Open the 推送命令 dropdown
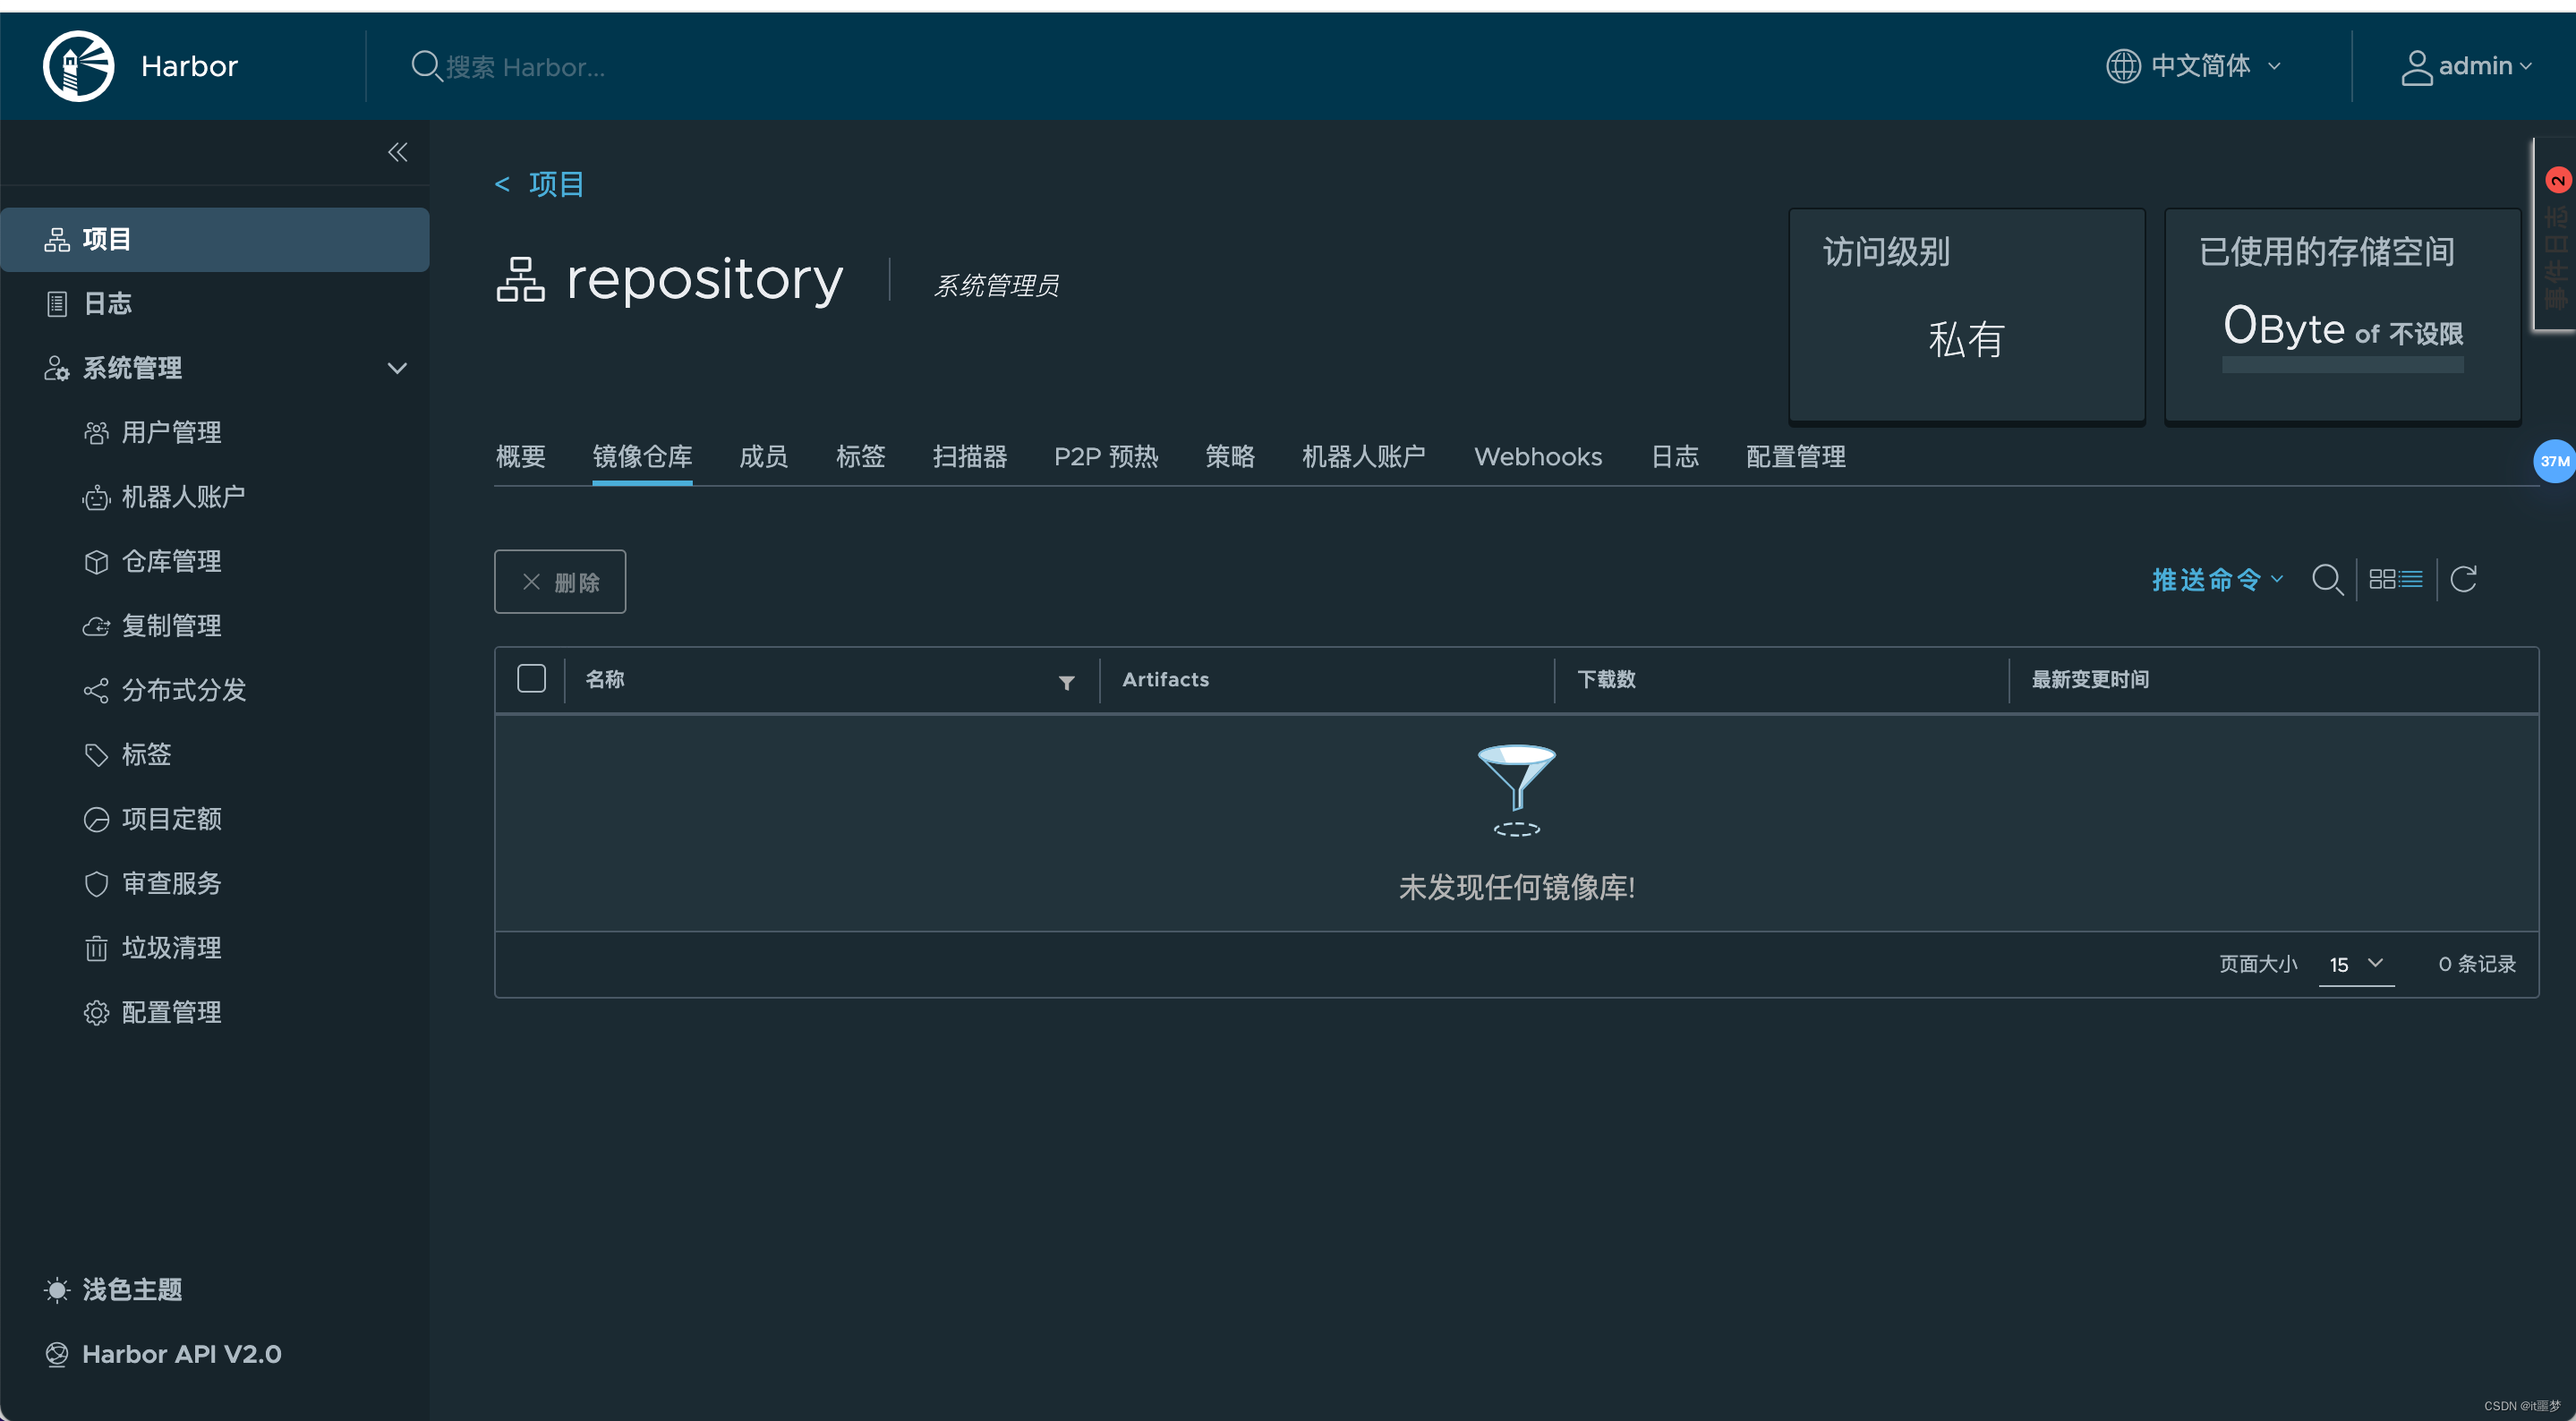The image size is (2576, 1421). coord(2216,580)
